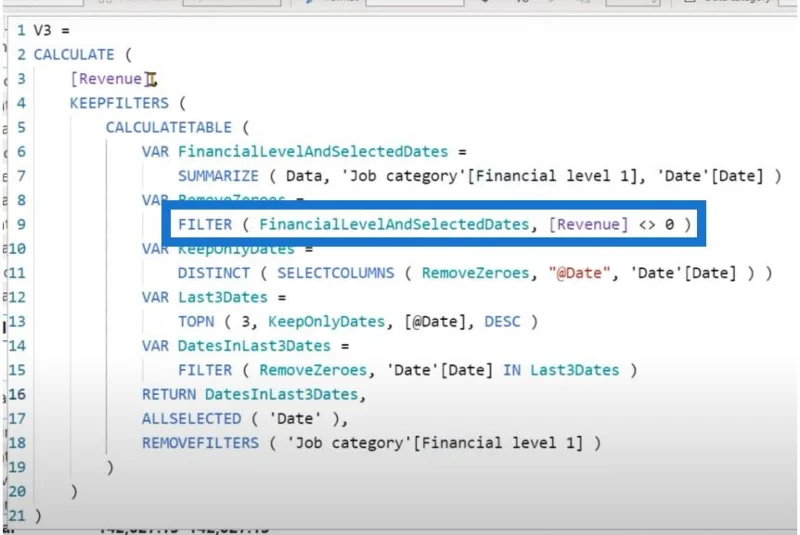Select SELECTCOLUMNS on line 11
Screen dimensions: 800x535
[x=336, y=273]
